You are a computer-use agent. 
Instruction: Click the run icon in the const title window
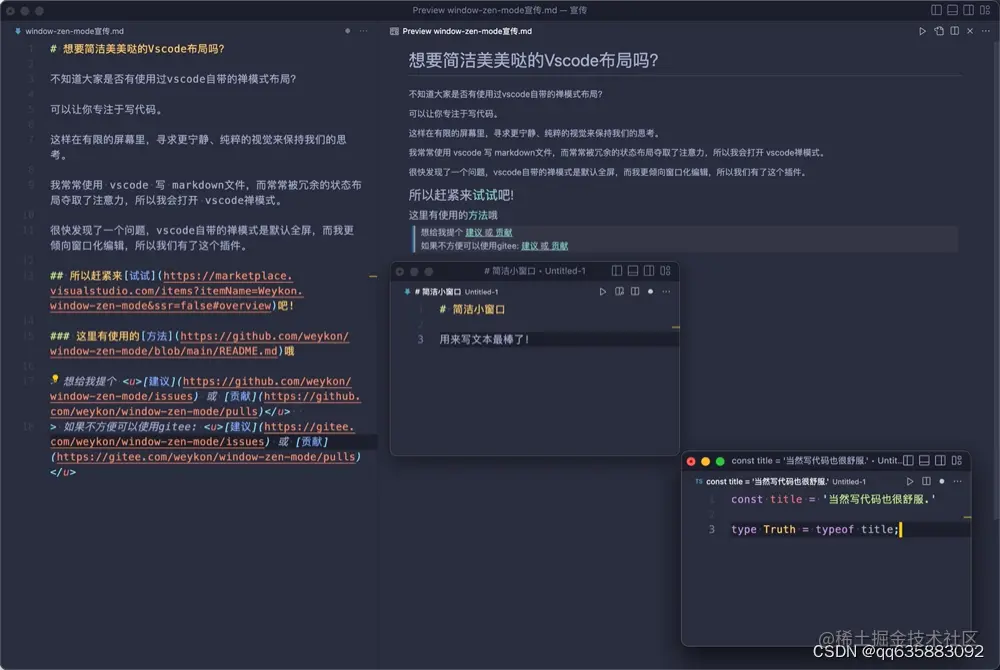[x=910, y=481]
